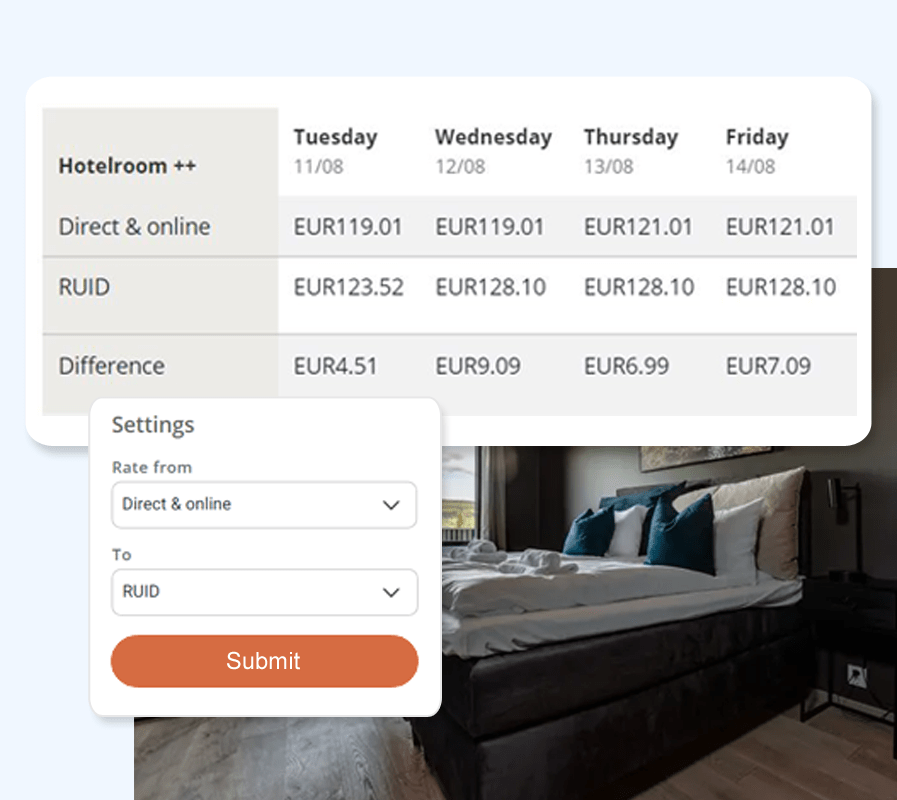Viewport: 897px width, 800px height.
Task: Click Tuesday's RUID rate EUR123.52
Action: pyautogui.click(x=348, y=288)
